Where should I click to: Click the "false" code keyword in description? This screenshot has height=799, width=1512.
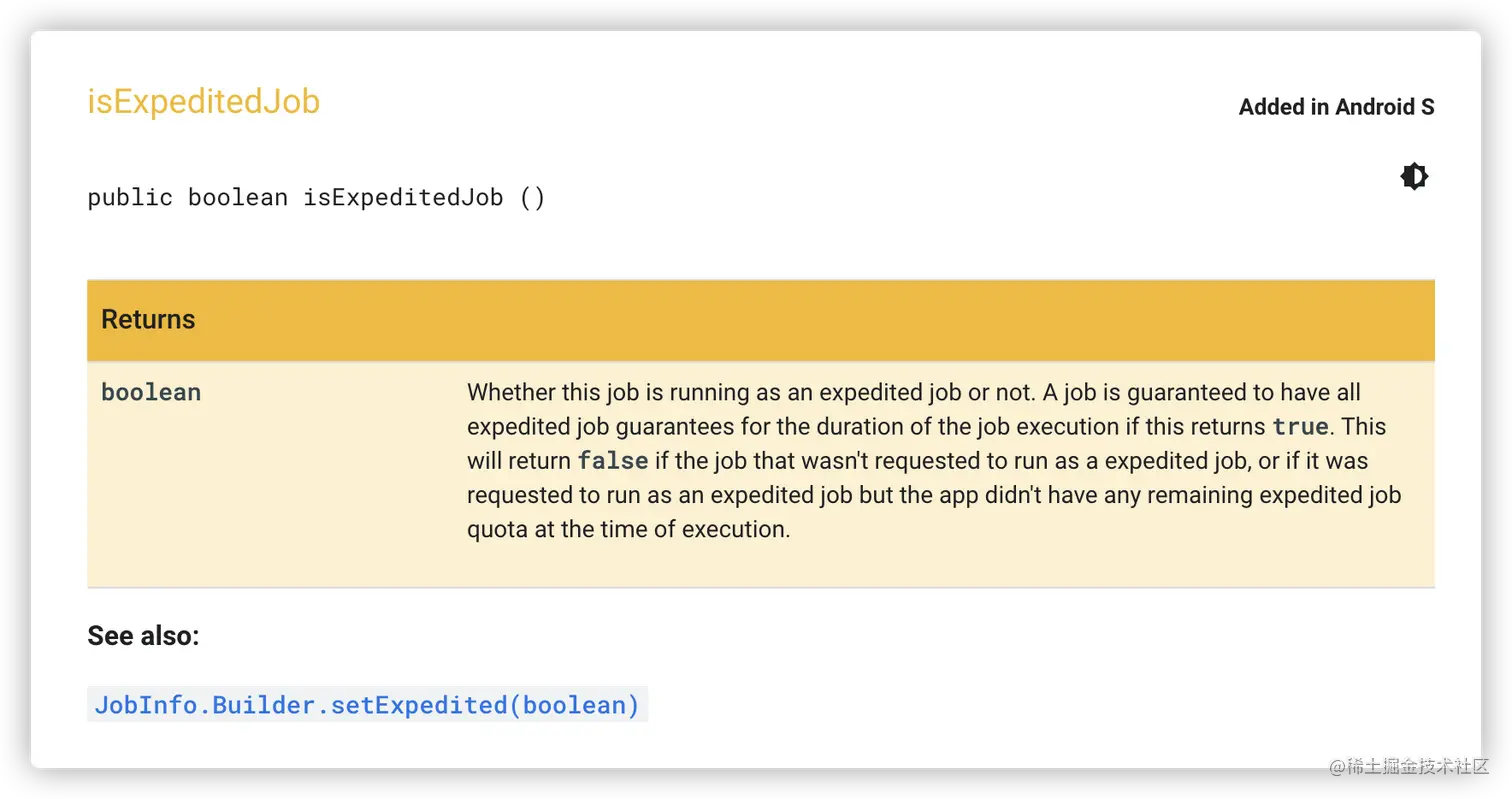tap(613, 461)
